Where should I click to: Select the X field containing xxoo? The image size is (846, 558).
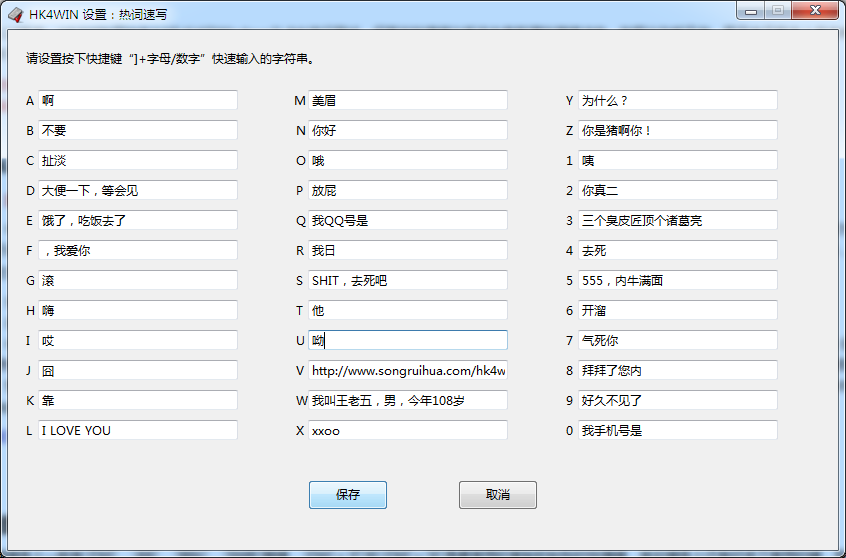coord(408,431)
